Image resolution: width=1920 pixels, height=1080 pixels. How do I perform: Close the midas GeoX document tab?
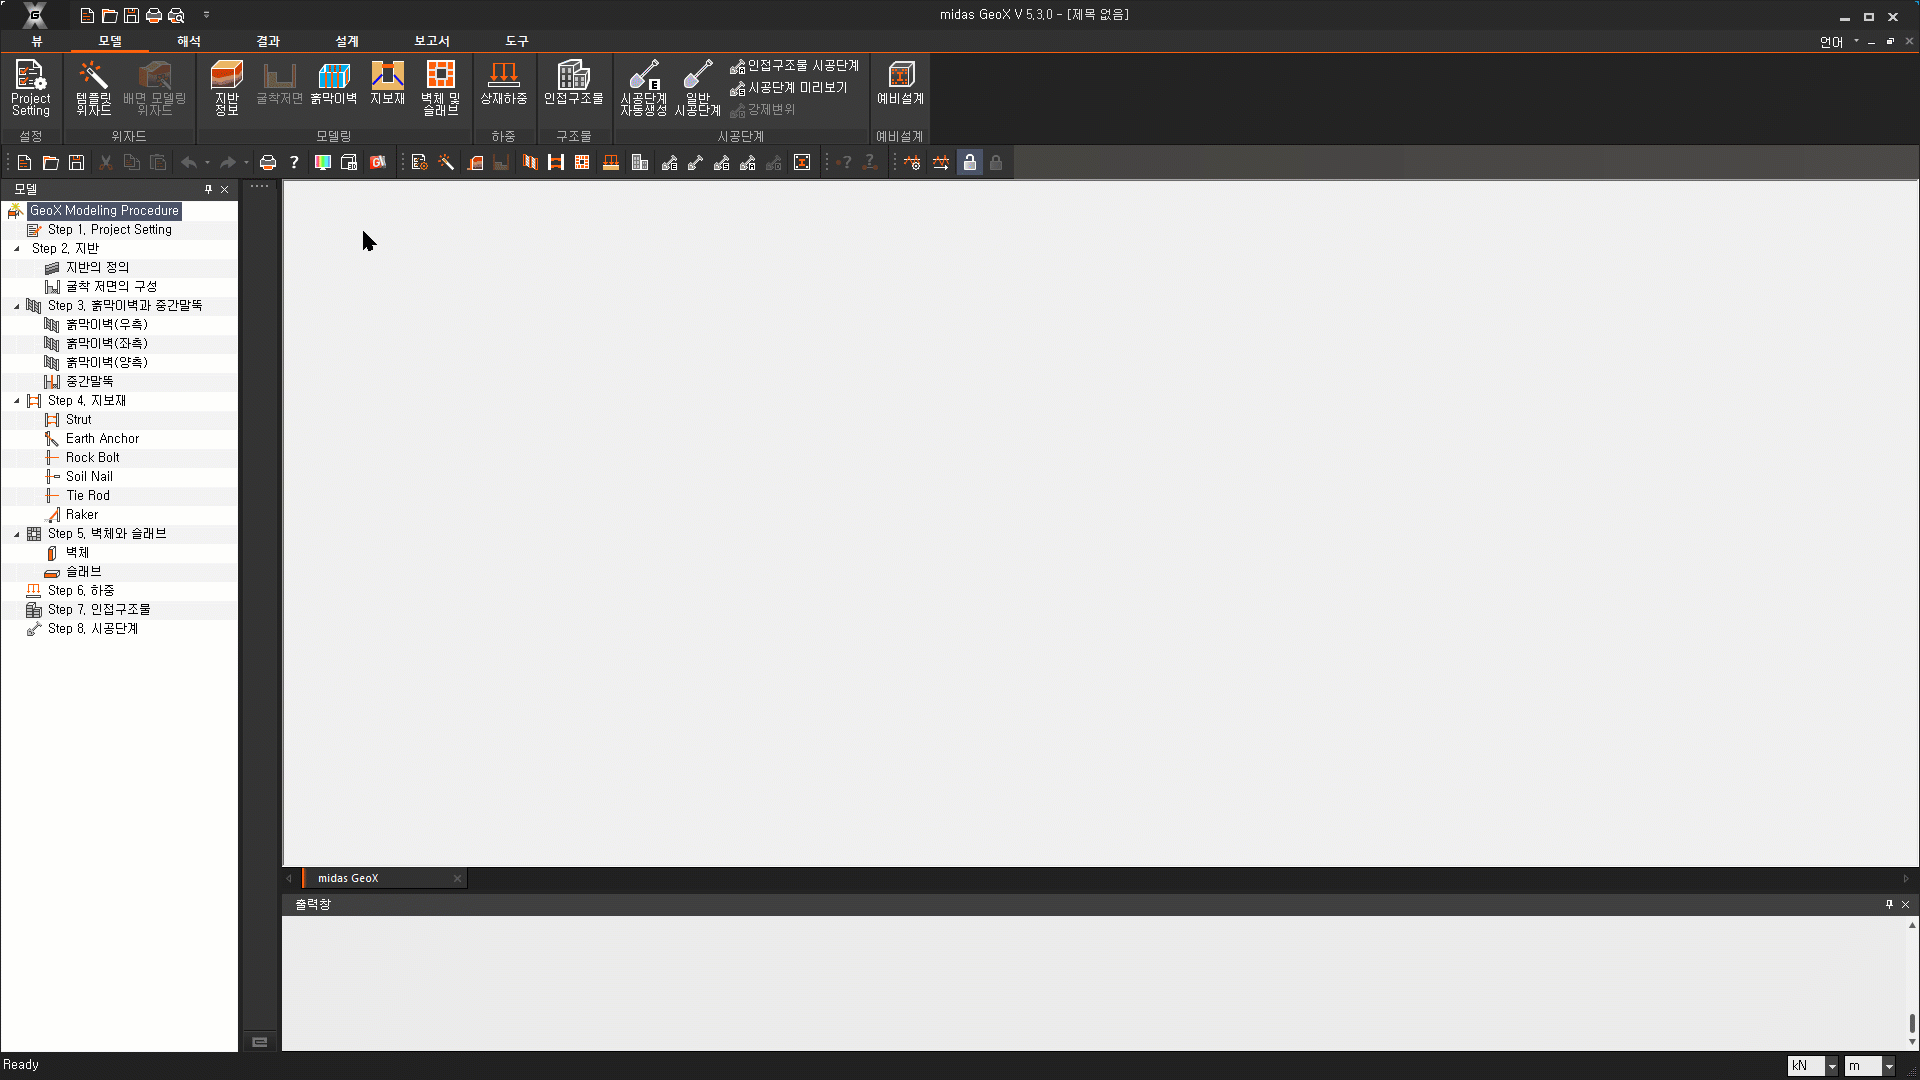coord(457,879)
